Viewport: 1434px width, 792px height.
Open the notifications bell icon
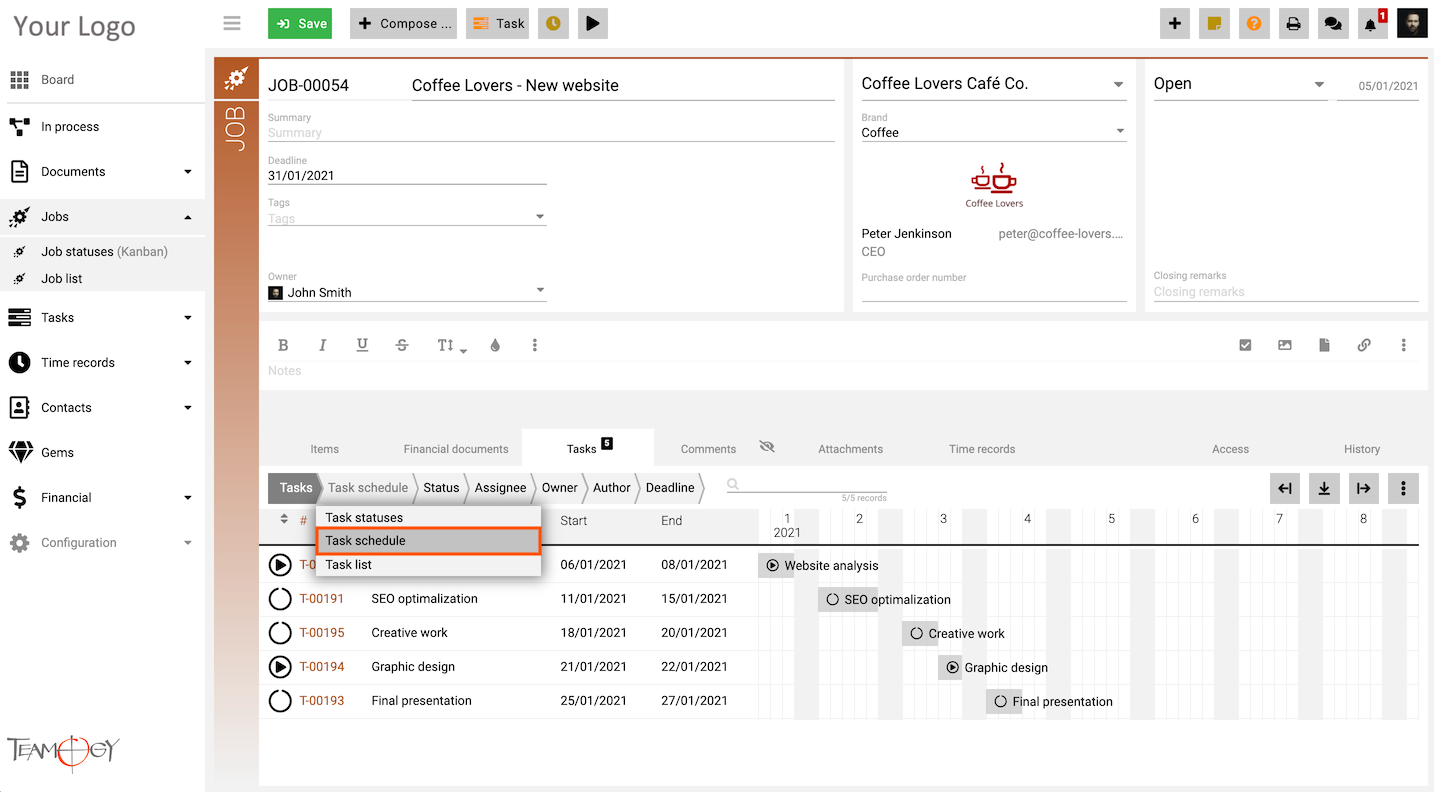[1372, 23]
